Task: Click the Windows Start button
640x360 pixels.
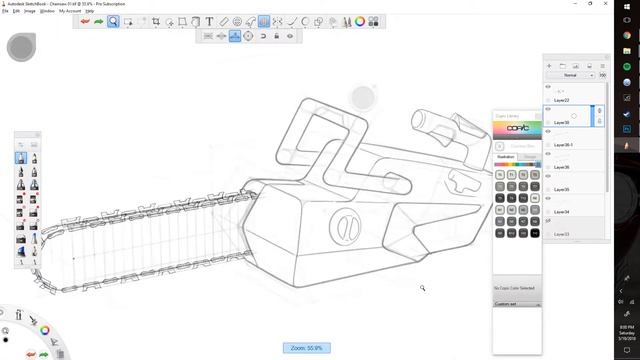Action: point(627,6)
